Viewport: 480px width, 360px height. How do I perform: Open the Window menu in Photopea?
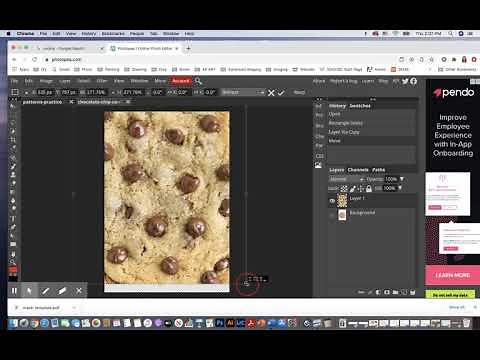coord(139,81)
